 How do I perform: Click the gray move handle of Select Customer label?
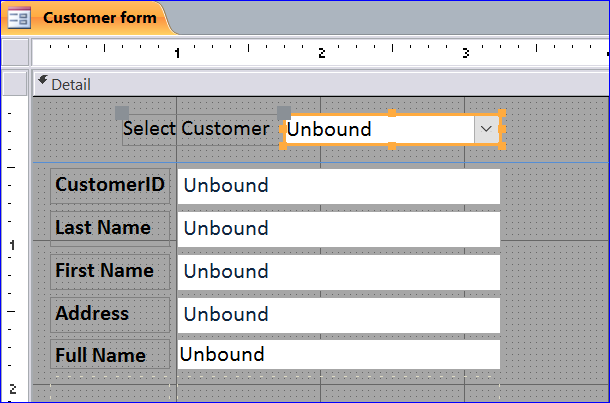(122, 113)
